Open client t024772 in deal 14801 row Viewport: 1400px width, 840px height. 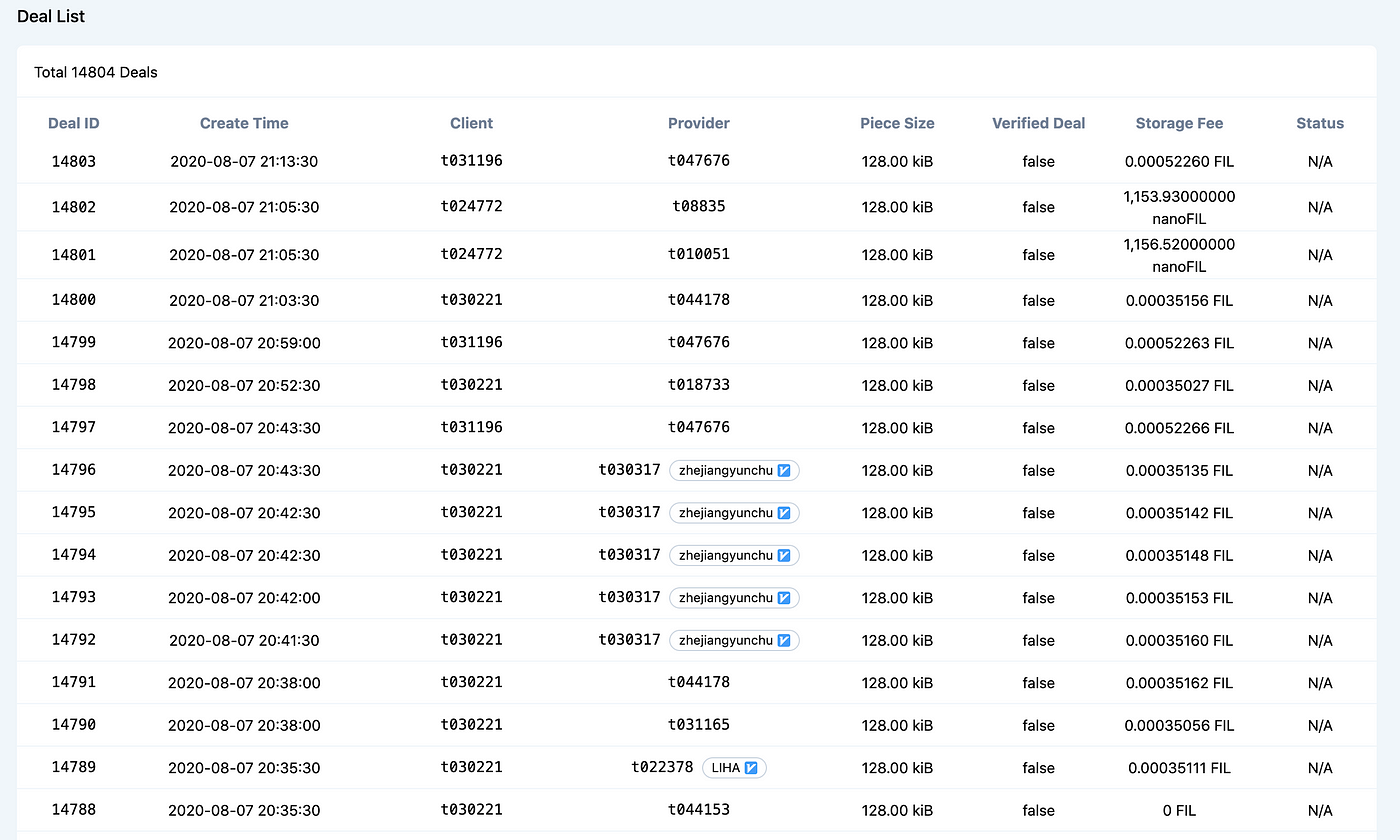(x=472, y=255)
